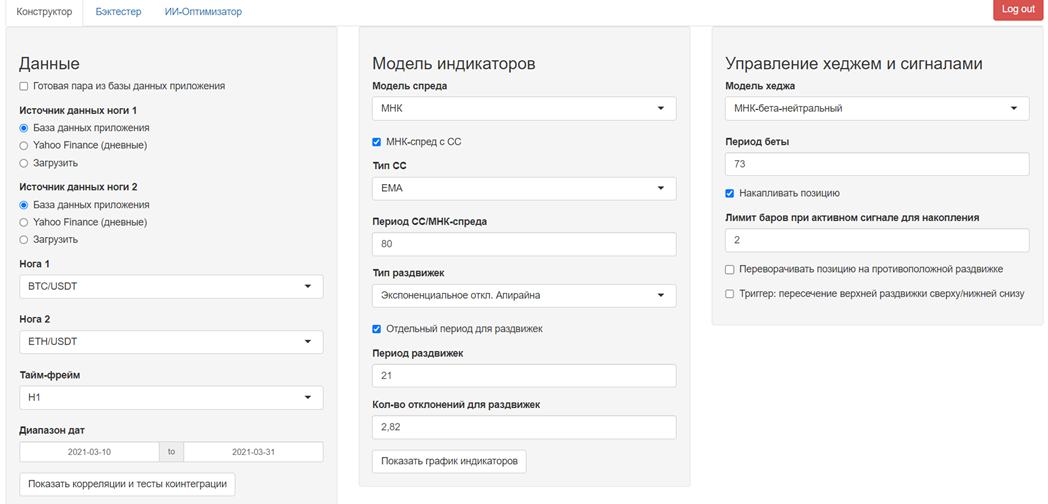Viewport: 1048px width, 504px height.
Task: Switch to the Бэктестер tab
Action: [118, 12]
